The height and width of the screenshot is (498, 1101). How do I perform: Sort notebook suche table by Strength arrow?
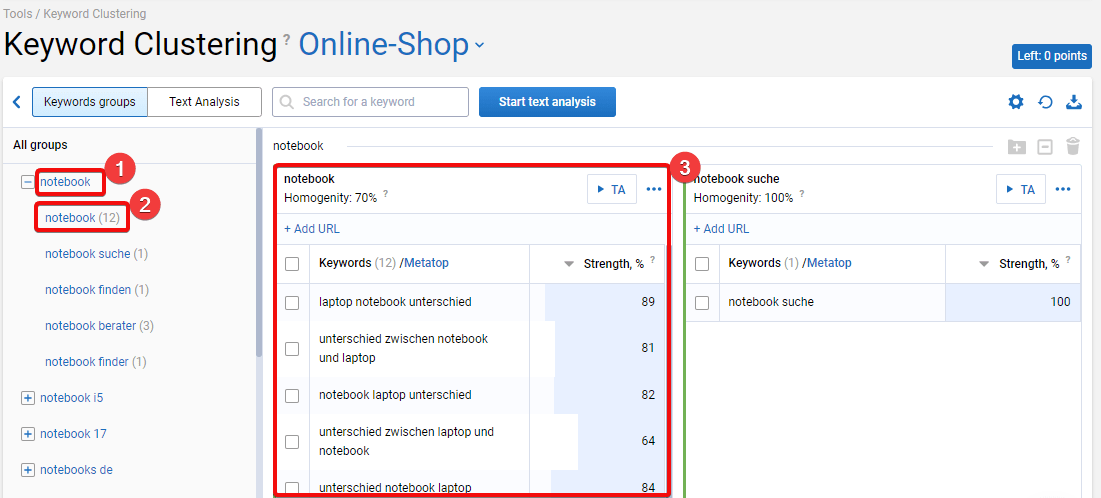pos(984,264)
